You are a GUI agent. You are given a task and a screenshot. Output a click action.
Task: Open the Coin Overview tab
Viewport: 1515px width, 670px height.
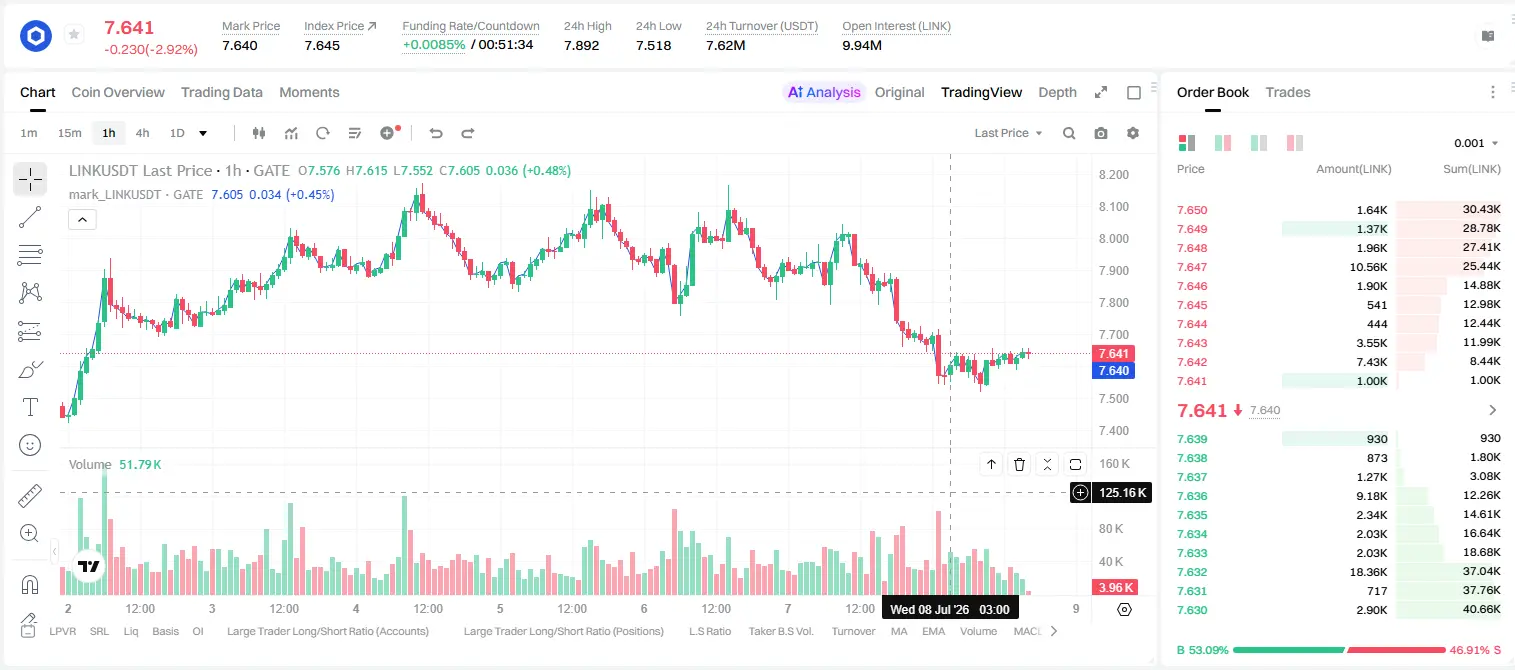pos(118,92)
